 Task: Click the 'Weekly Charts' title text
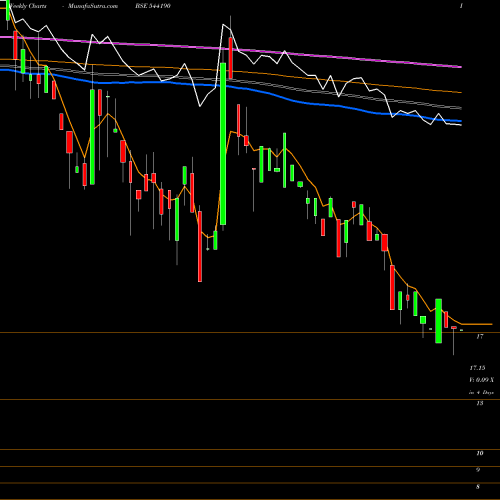tap(28, 6)
